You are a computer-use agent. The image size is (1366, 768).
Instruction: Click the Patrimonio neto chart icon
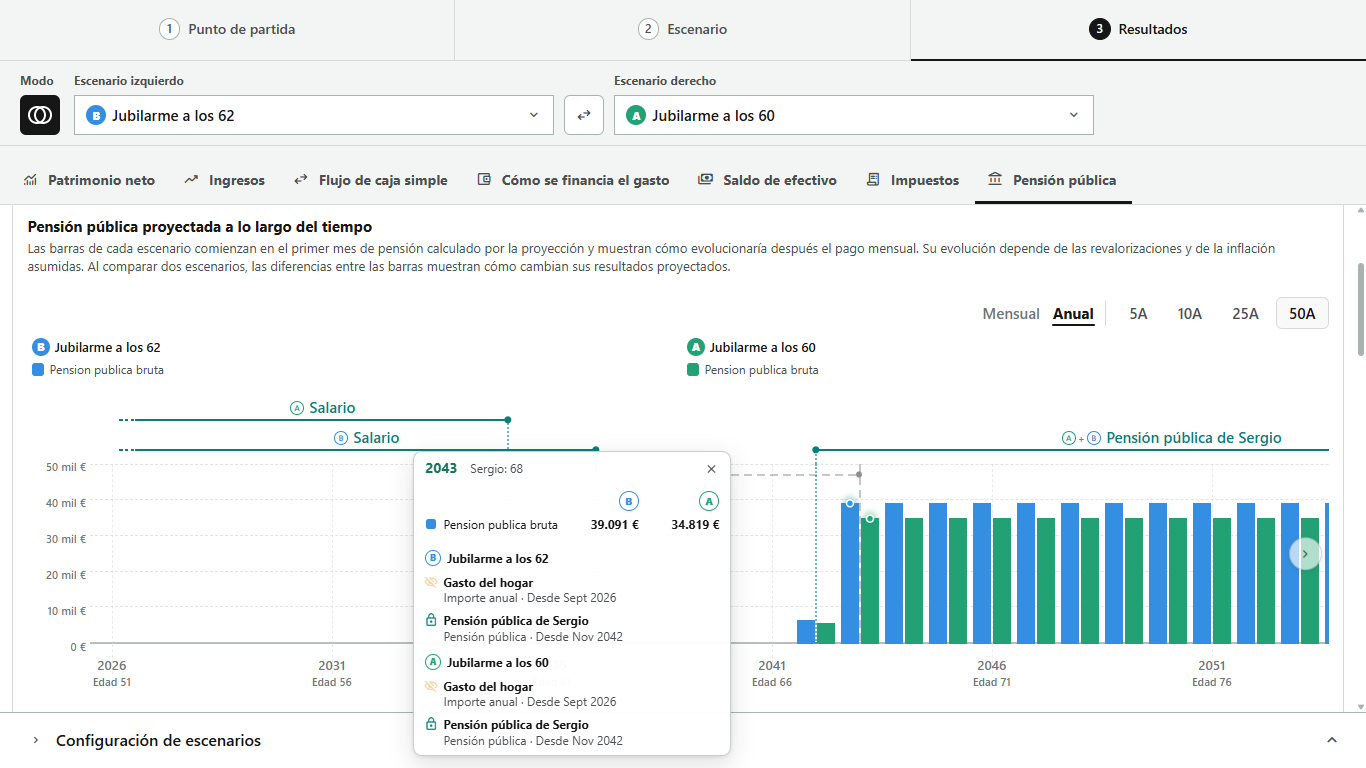[x=31, y=180]
